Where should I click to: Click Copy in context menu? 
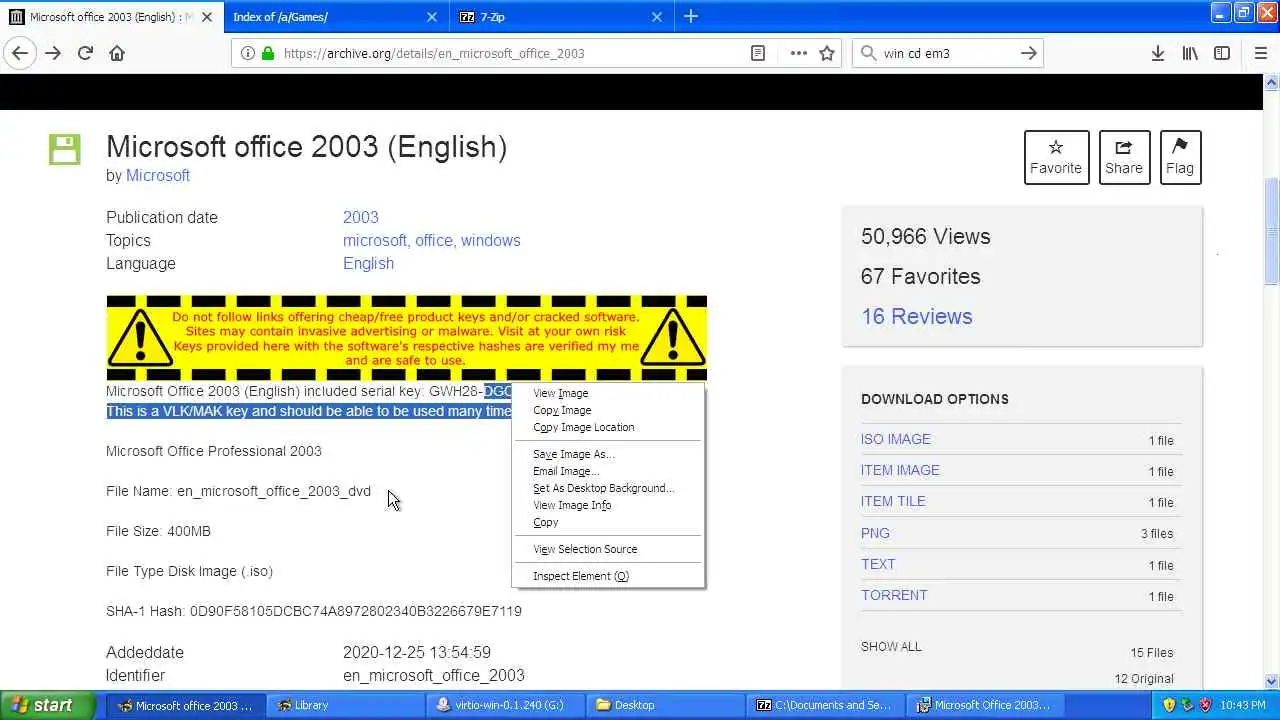point(608,522)
